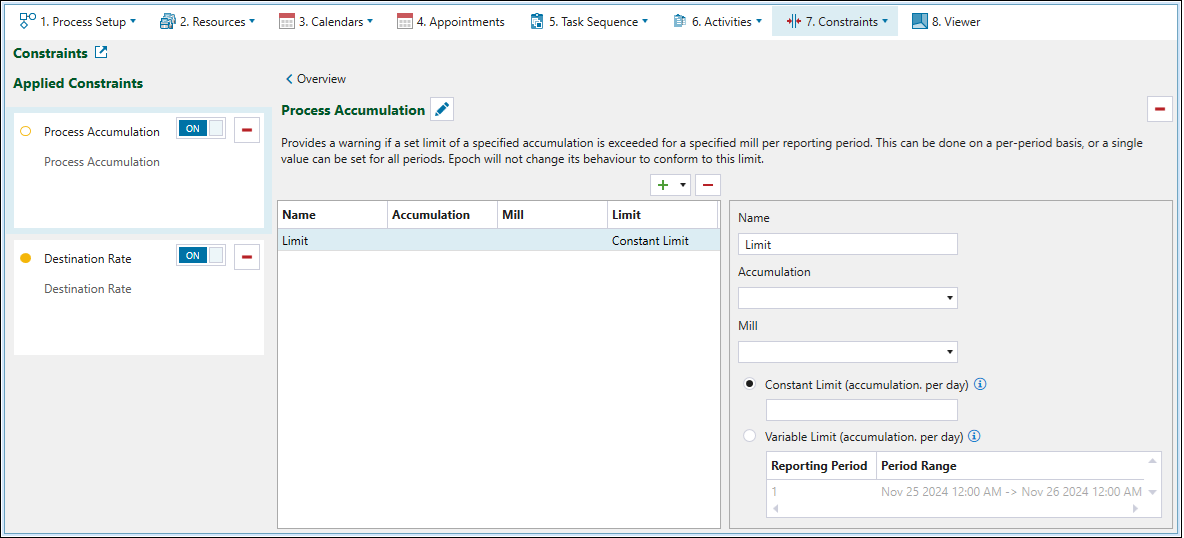Select the Constraints tab
The width and height of the screenshot is (1184, 538).
point(835,22)
